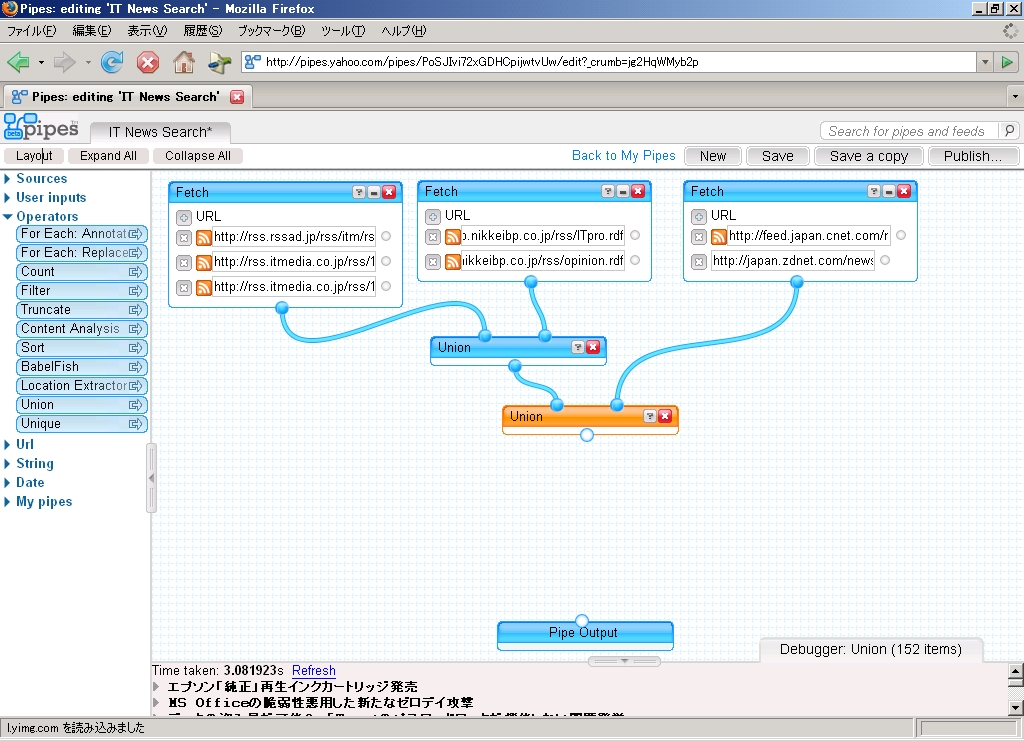Click the RSS icon beside feed.japan.cnet.com URL
1024x742 pixels.
pyautogui.click(x=719, y=236)
